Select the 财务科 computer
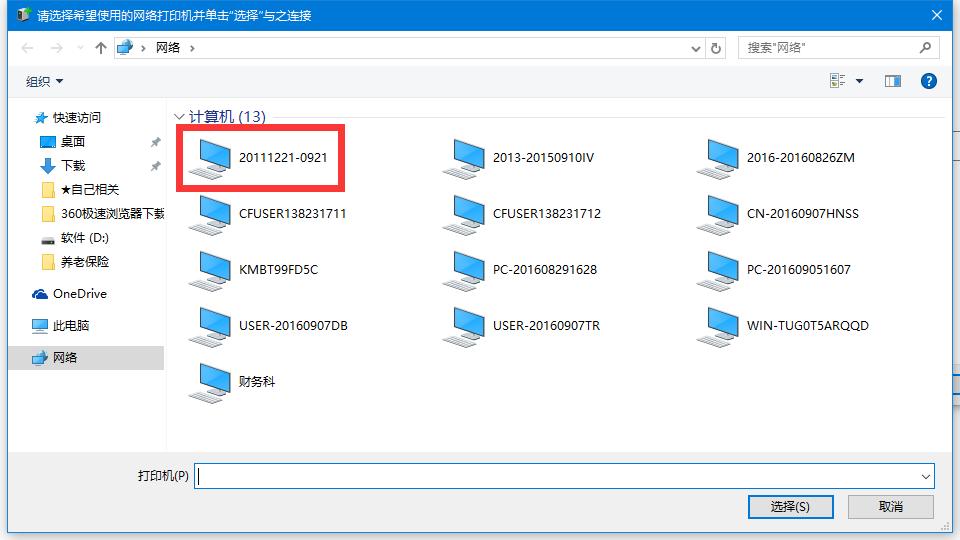Screen dimensions: 960x540 pos(232,381)
